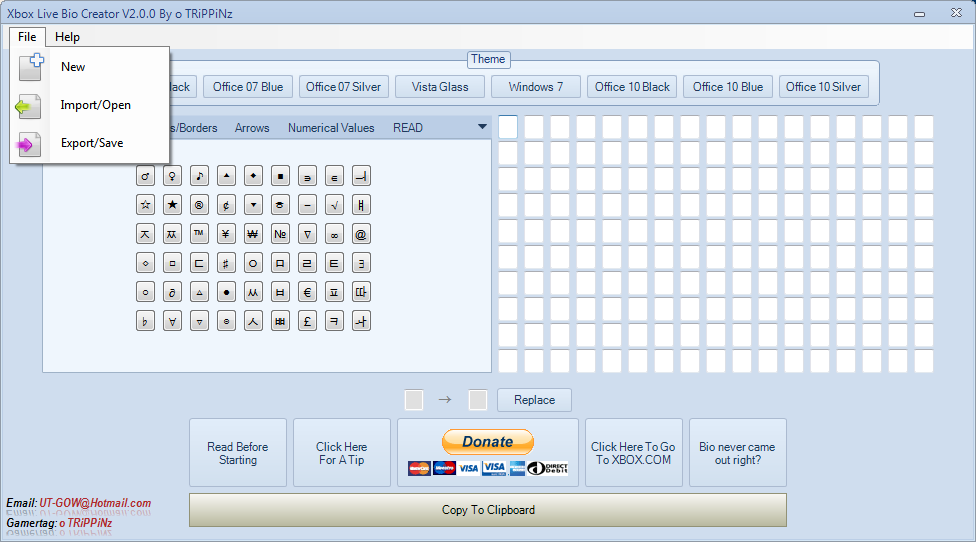Viewport: 976px width, 542px height.
Task: Insert the registered ® symbol
Action: coord(199,205)
